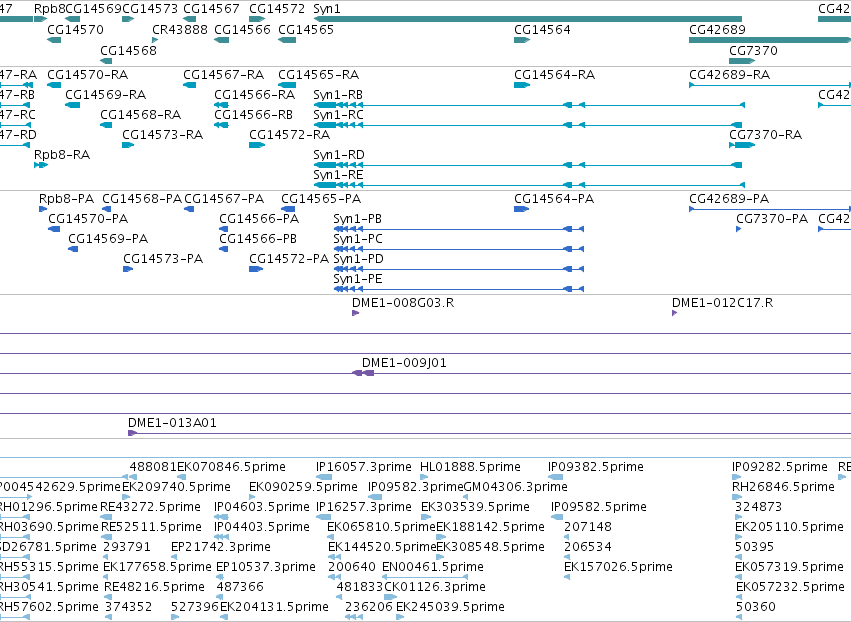851x622 pixels.
Task: Select protein Syn1-PE
Action: (459, 289)
